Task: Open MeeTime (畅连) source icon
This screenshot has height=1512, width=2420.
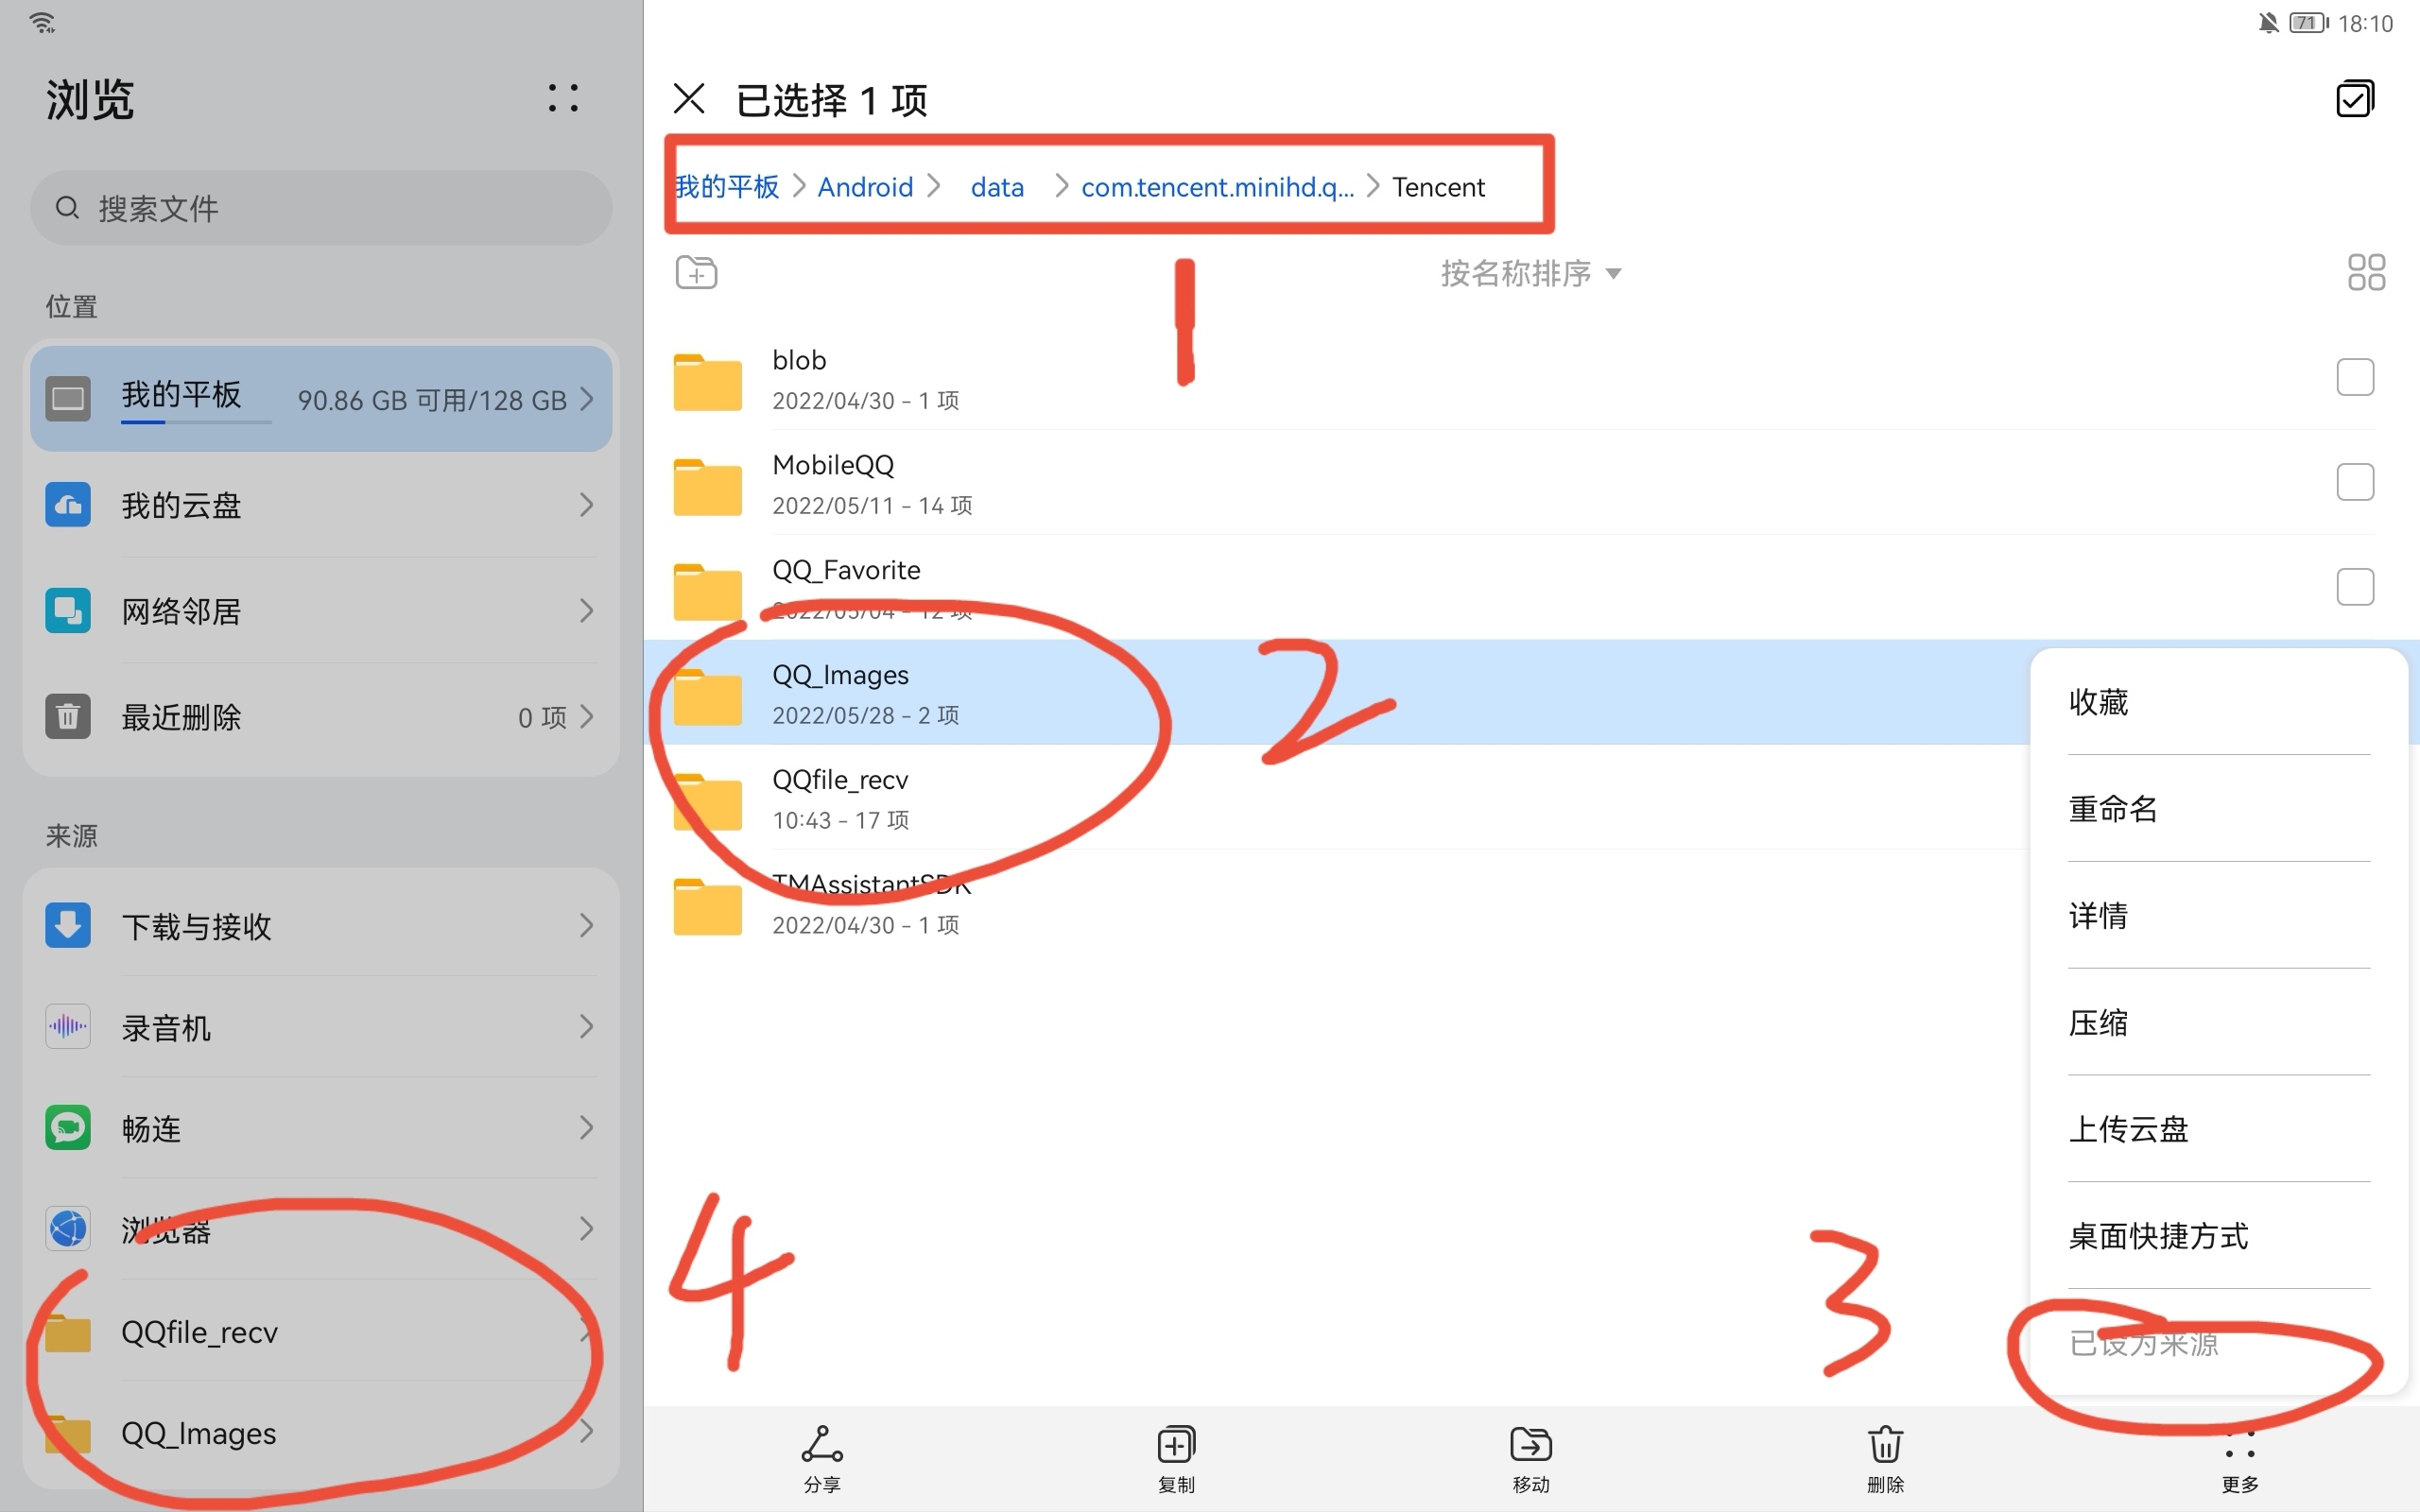Action: tap(68, 1127)
